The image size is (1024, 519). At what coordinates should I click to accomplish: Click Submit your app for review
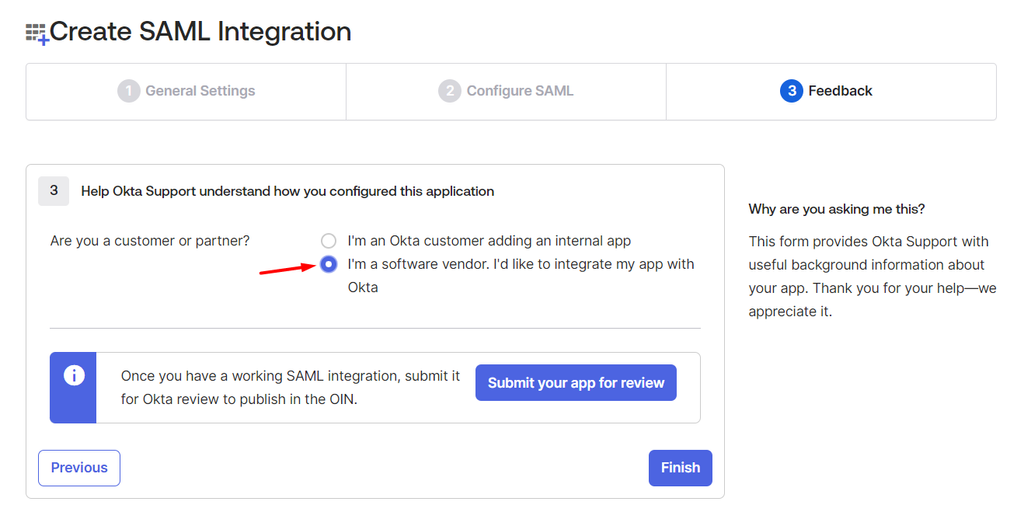tap(576, 383)
